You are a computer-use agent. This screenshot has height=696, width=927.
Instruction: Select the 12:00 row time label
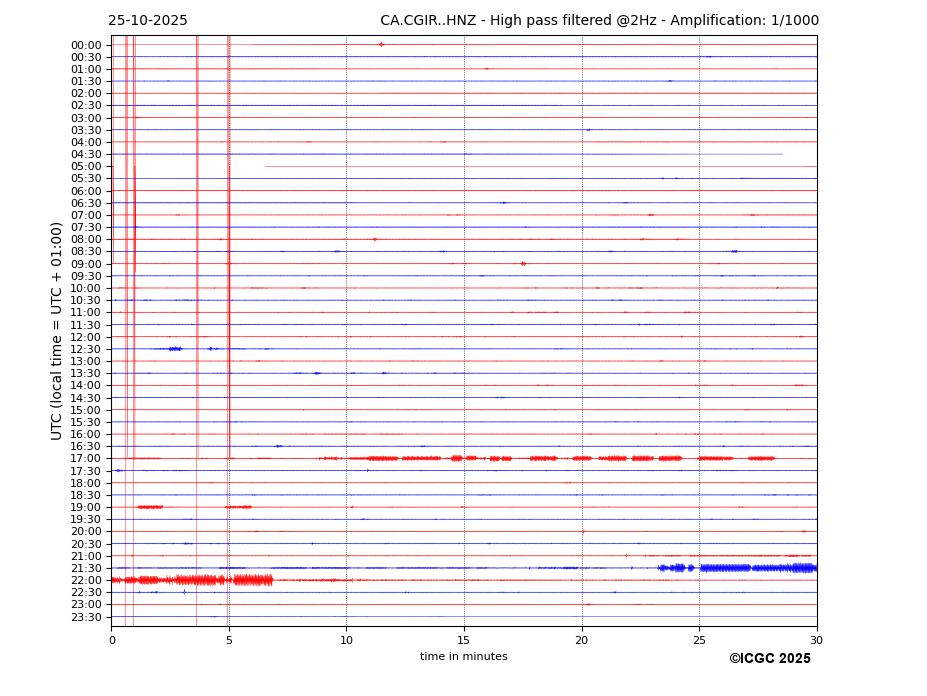coord(85,337)
